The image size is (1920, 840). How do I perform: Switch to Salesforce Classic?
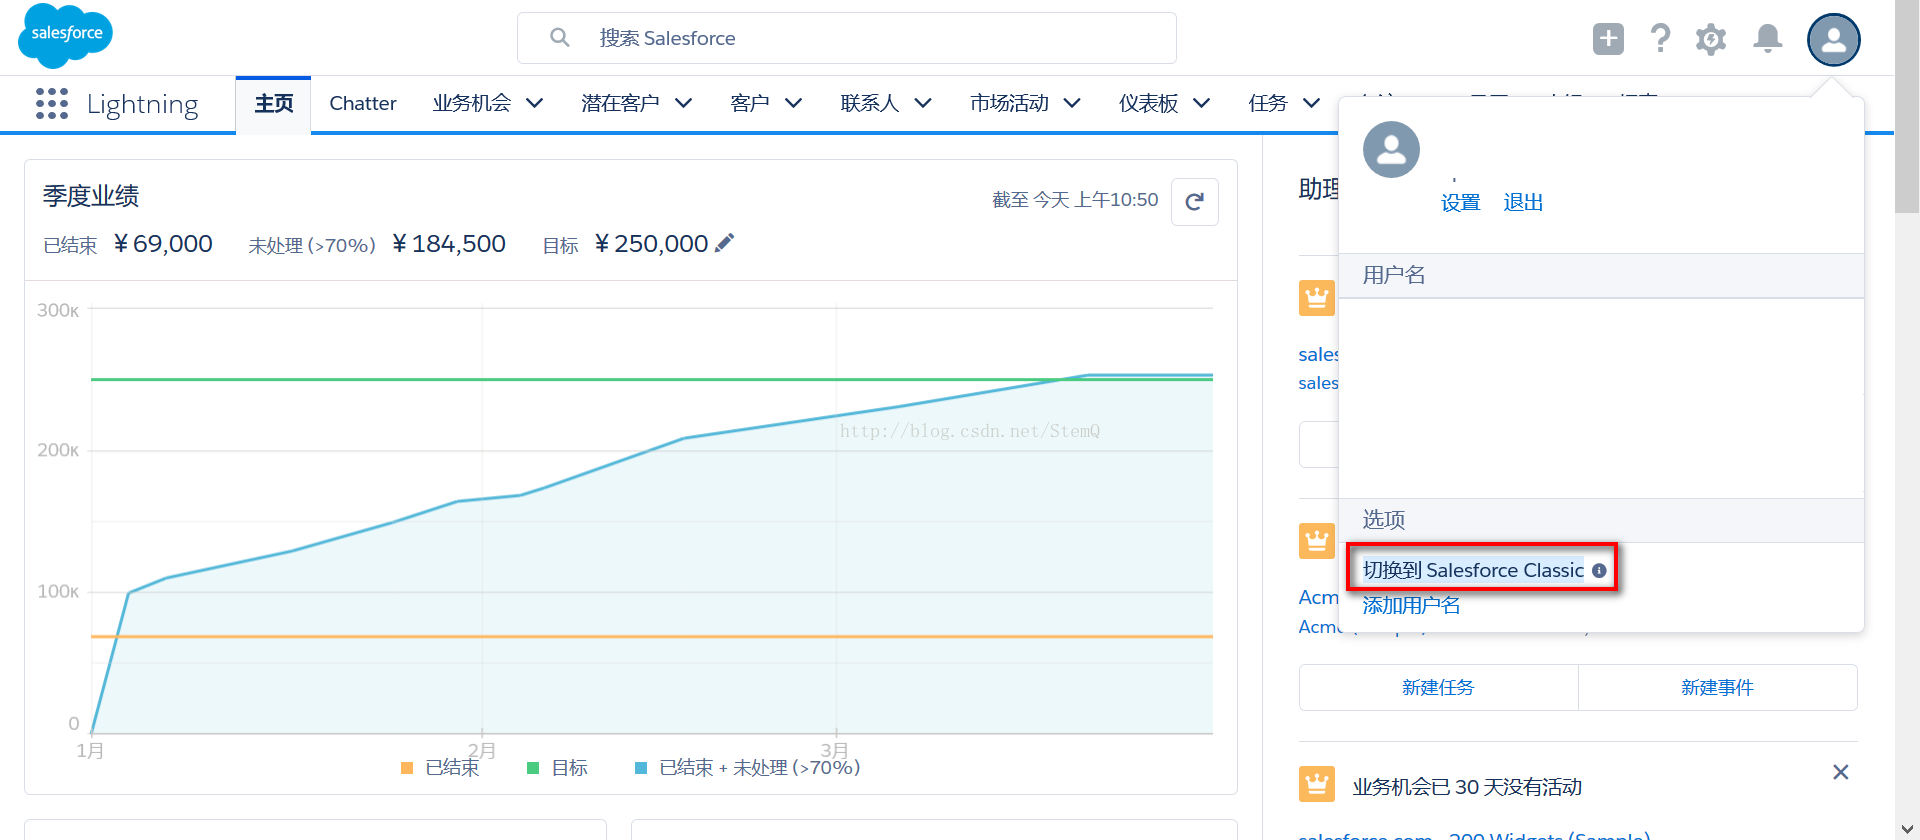coord(1473,570)
